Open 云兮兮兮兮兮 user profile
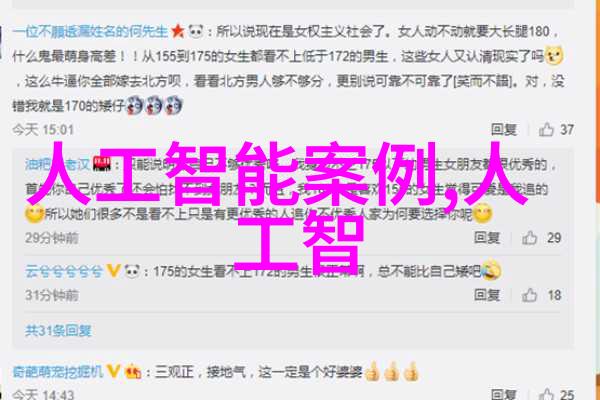The width and height of the screenshot is (600, 400). pos(64,271)
